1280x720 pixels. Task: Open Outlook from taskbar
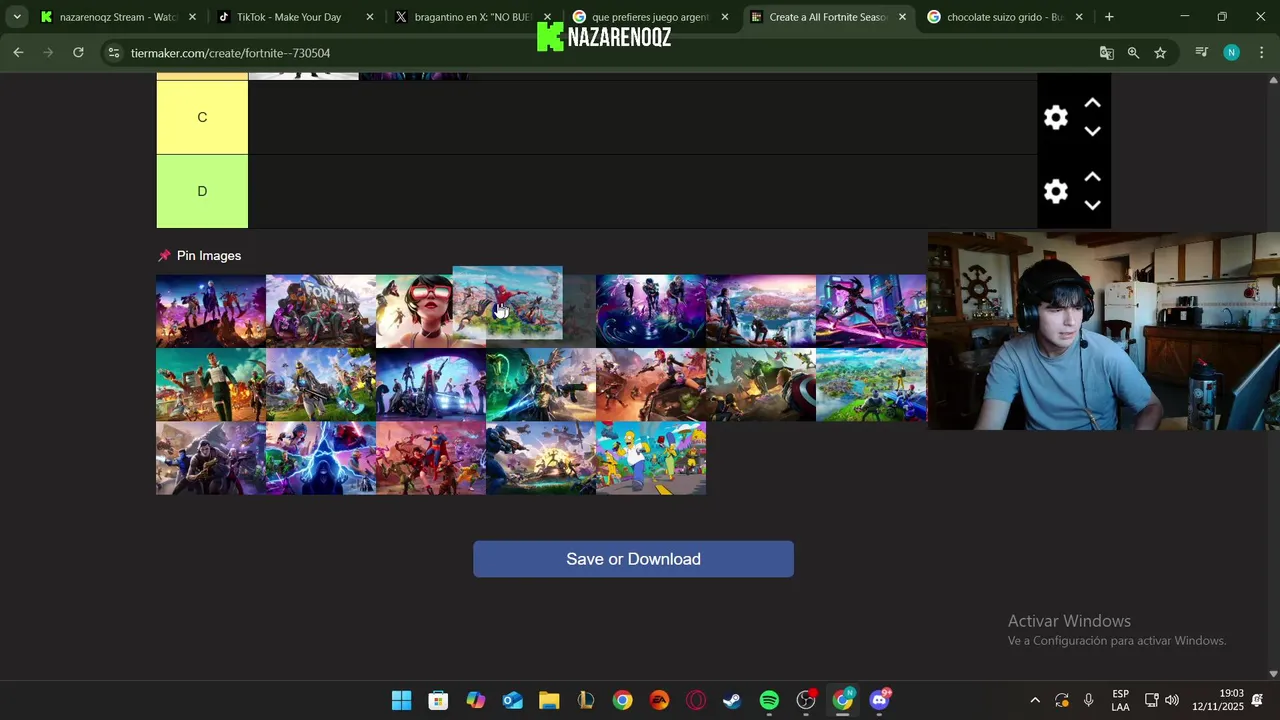pos(512,700)
